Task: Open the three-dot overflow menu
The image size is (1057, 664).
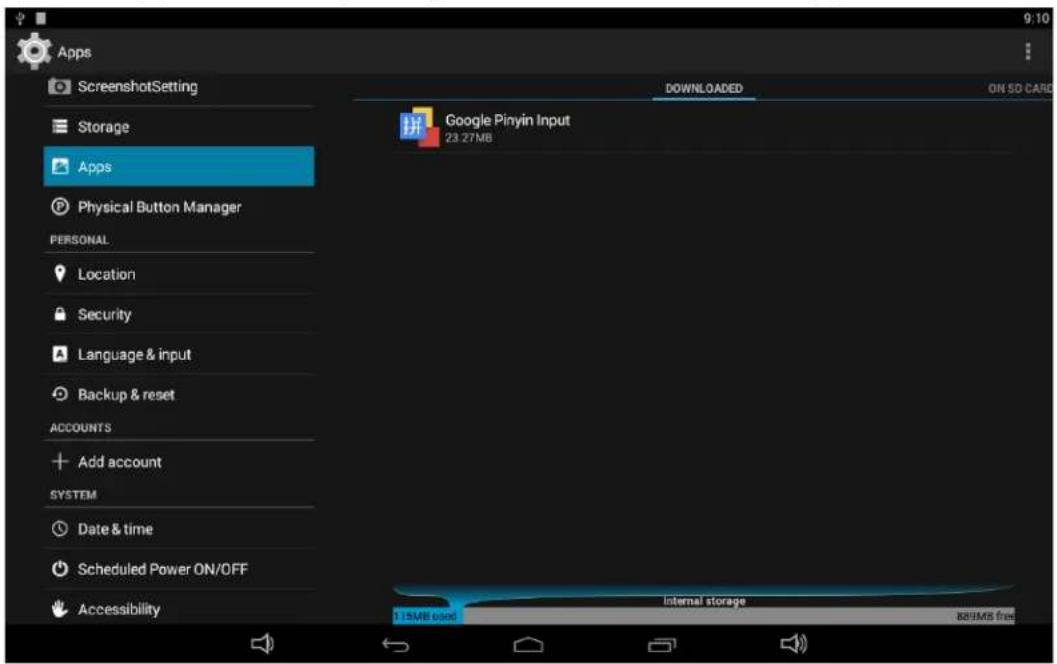Action: coord(1027,51)
